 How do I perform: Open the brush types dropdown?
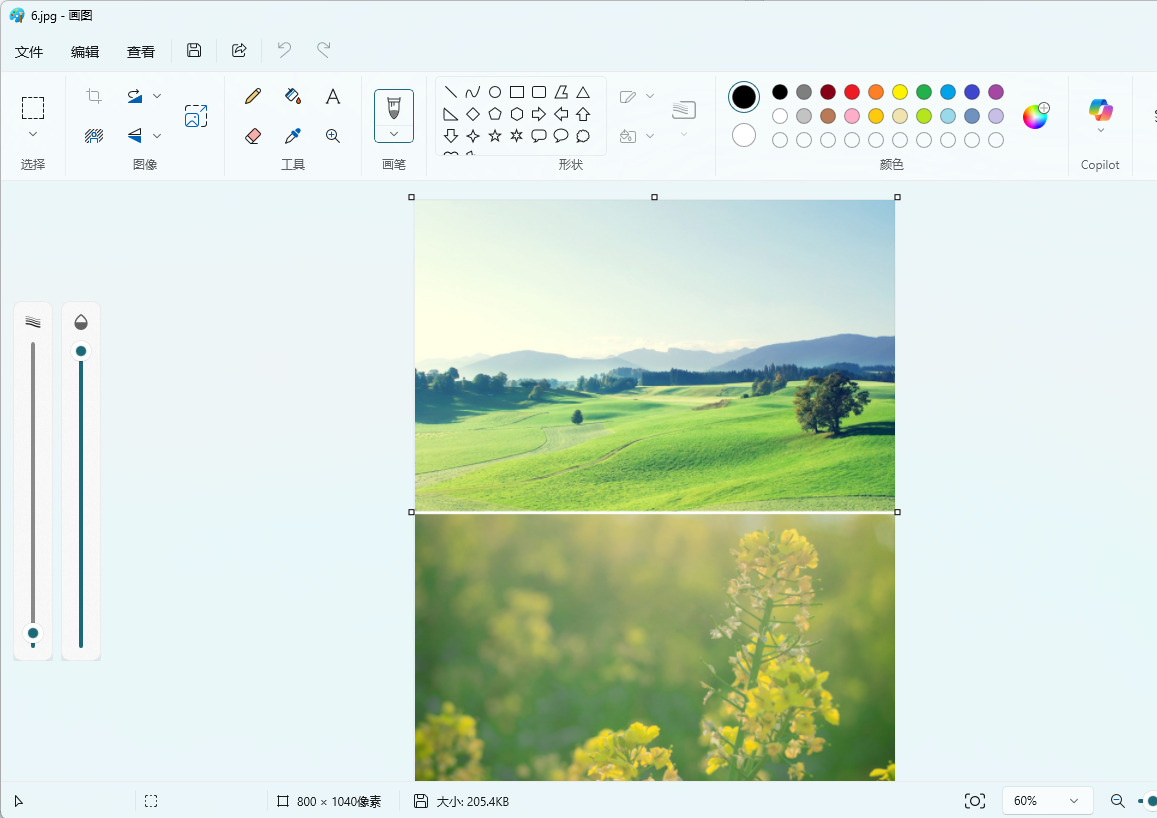(x=394, y=134)
